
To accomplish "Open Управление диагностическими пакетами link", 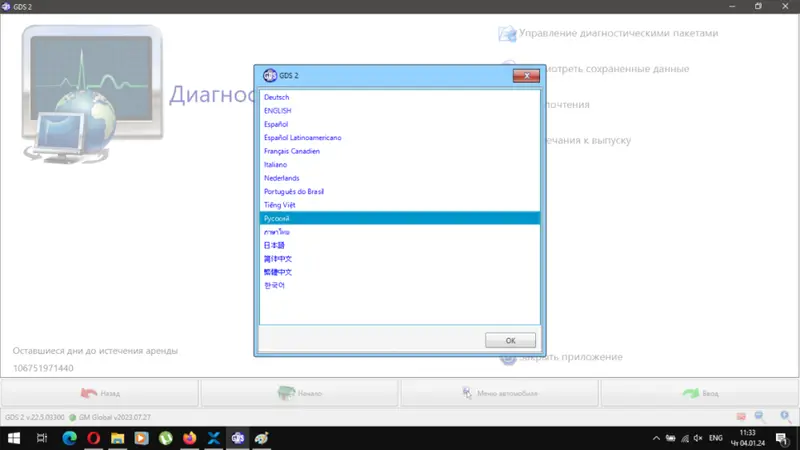I will [x=618, y=33].
